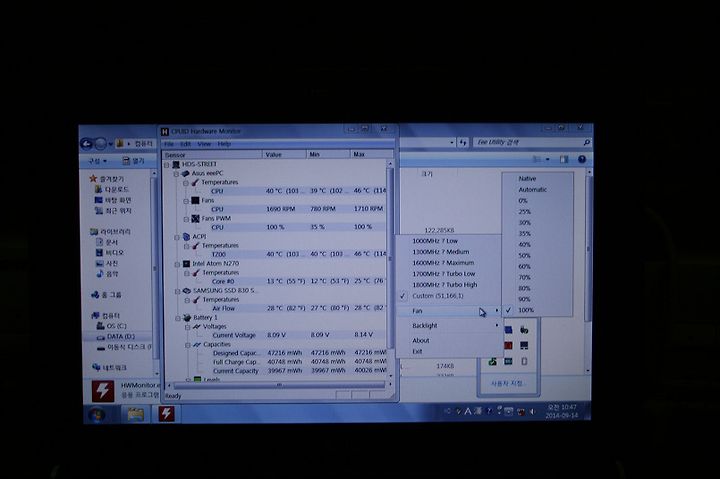The height and width of the screenshot is (479, 720).
Task: Click the Fans PWM icon
Action: click(196, 219)
